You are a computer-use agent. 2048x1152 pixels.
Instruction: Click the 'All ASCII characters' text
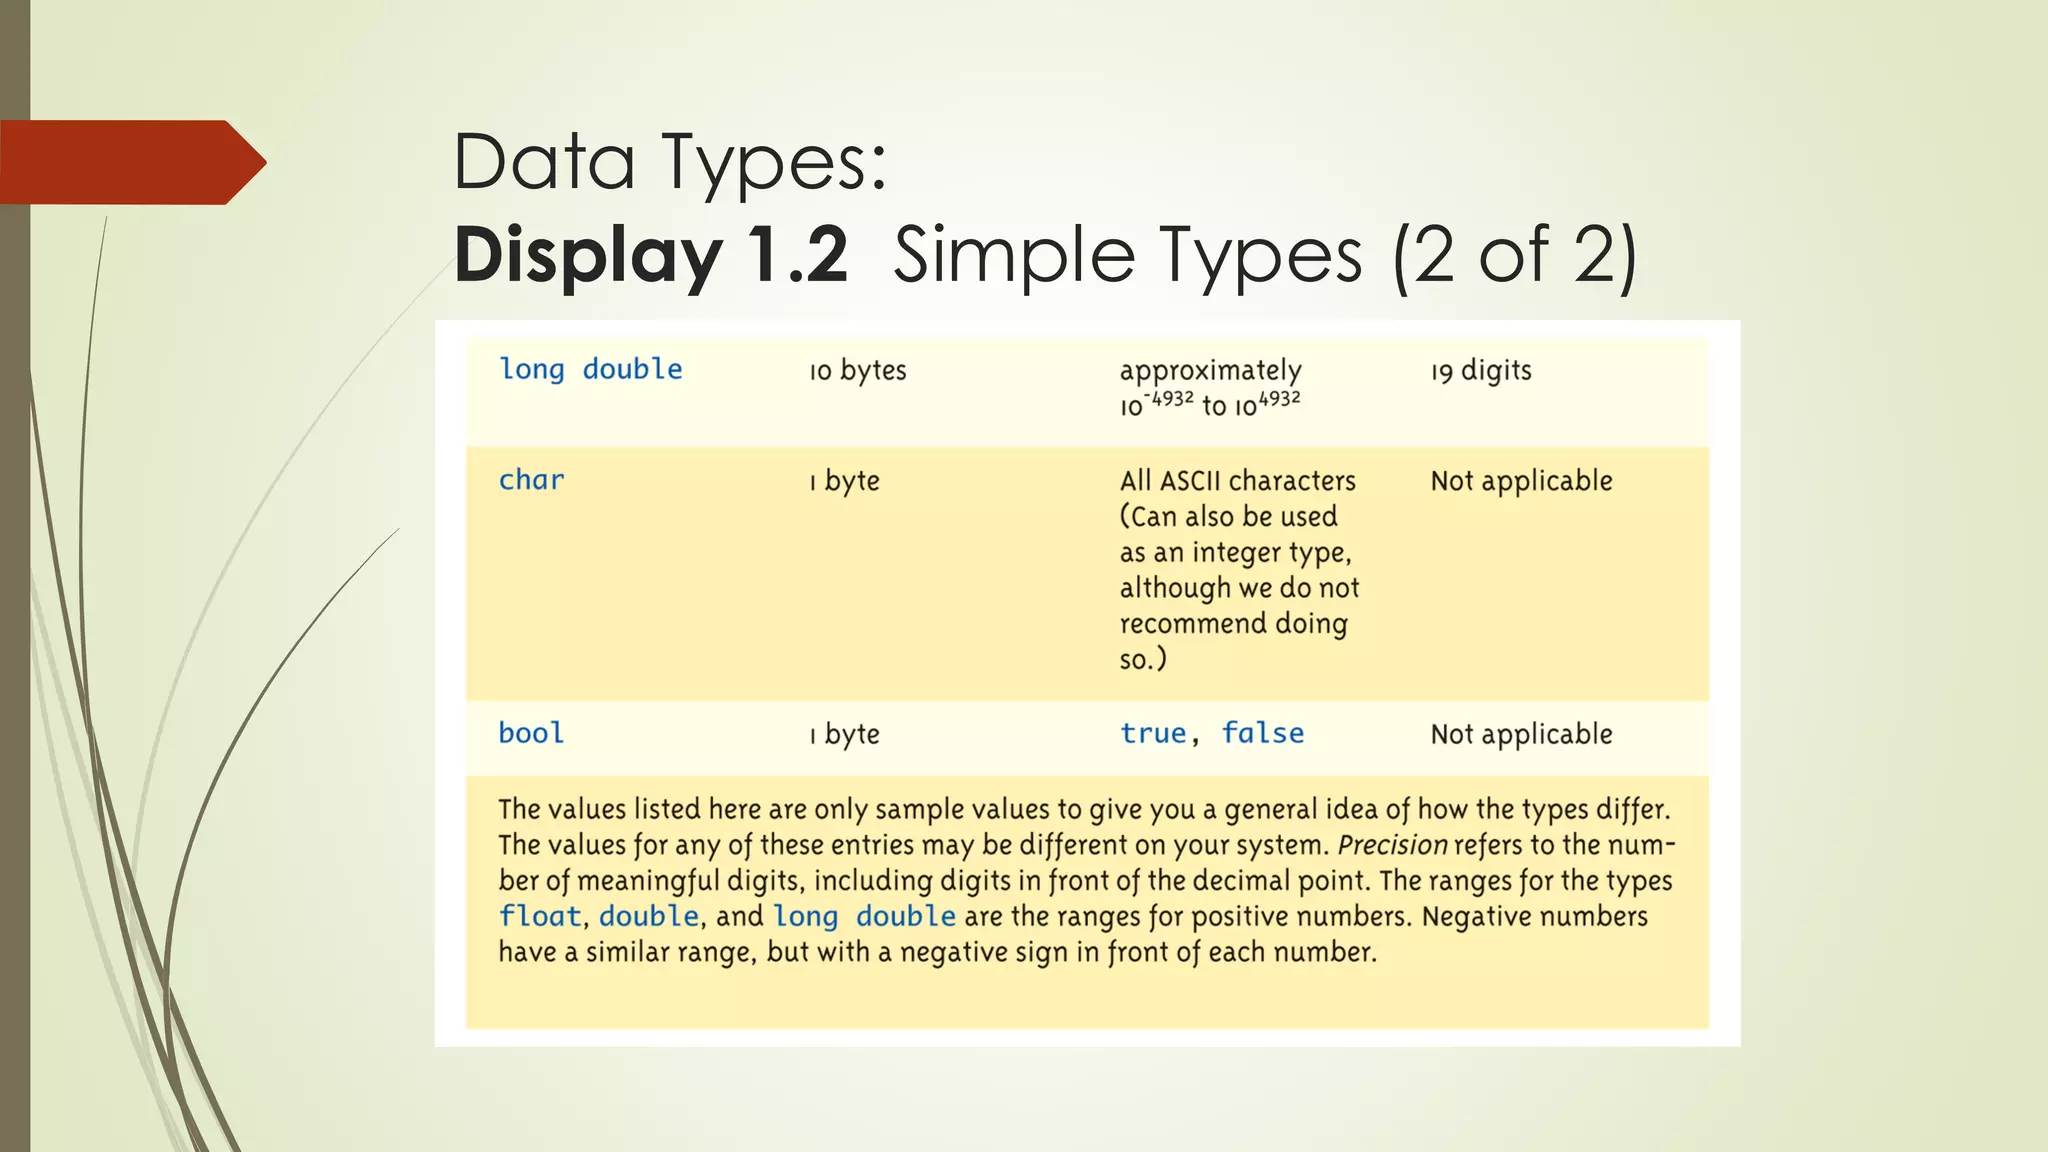1237,481
